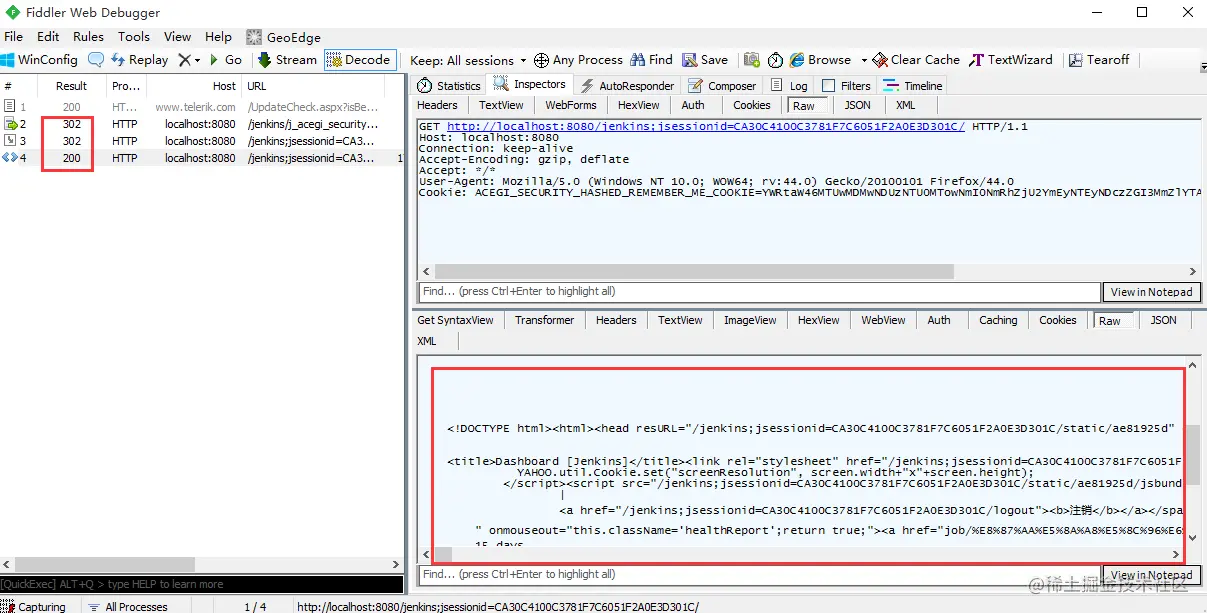
Task: Switch to the Log tab
Action: click(x=789, y=86)
